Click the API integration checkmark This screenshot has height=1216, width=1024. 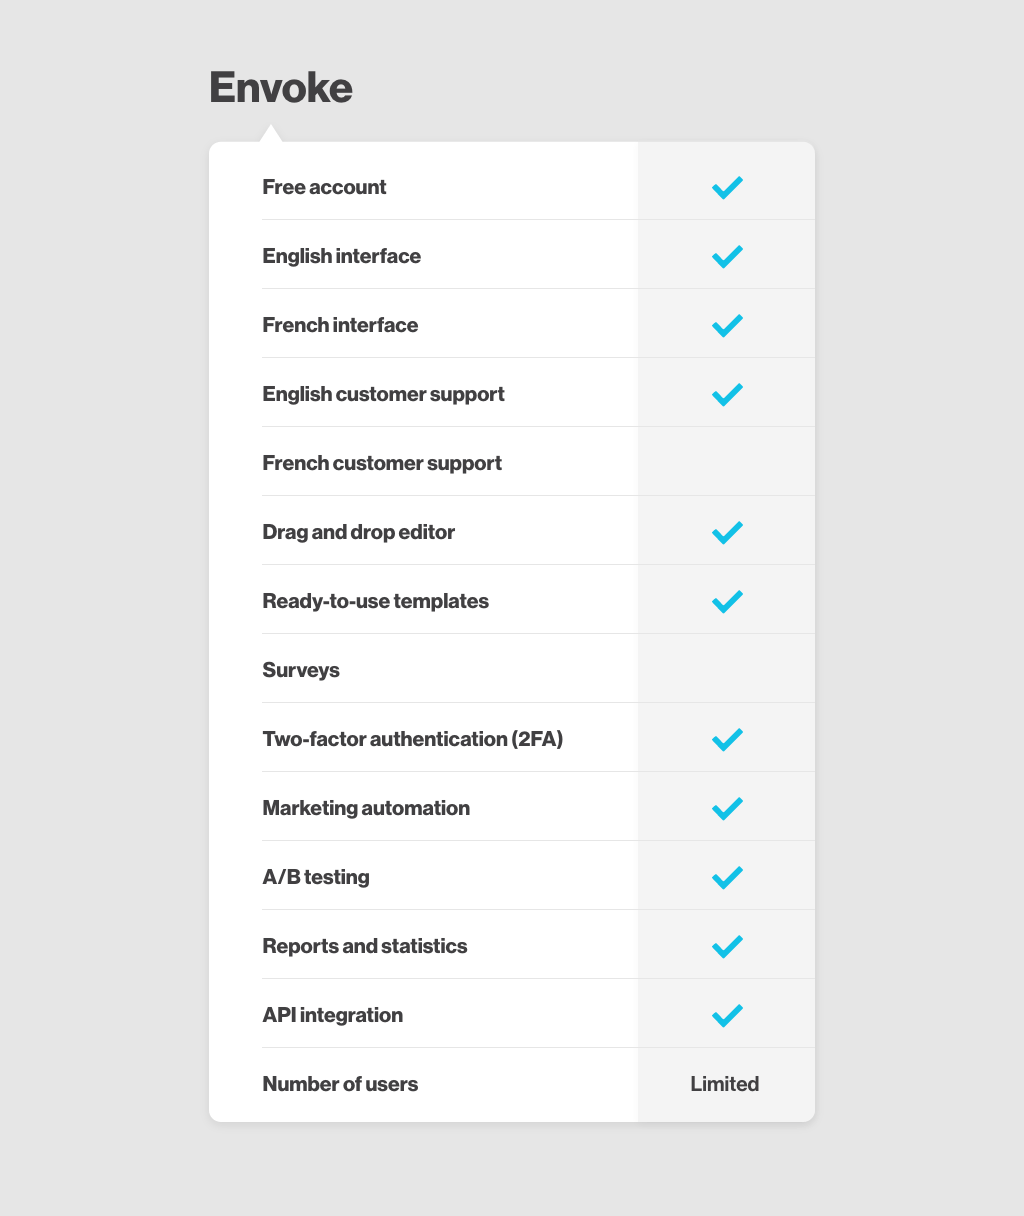[x=727, y=1015]
